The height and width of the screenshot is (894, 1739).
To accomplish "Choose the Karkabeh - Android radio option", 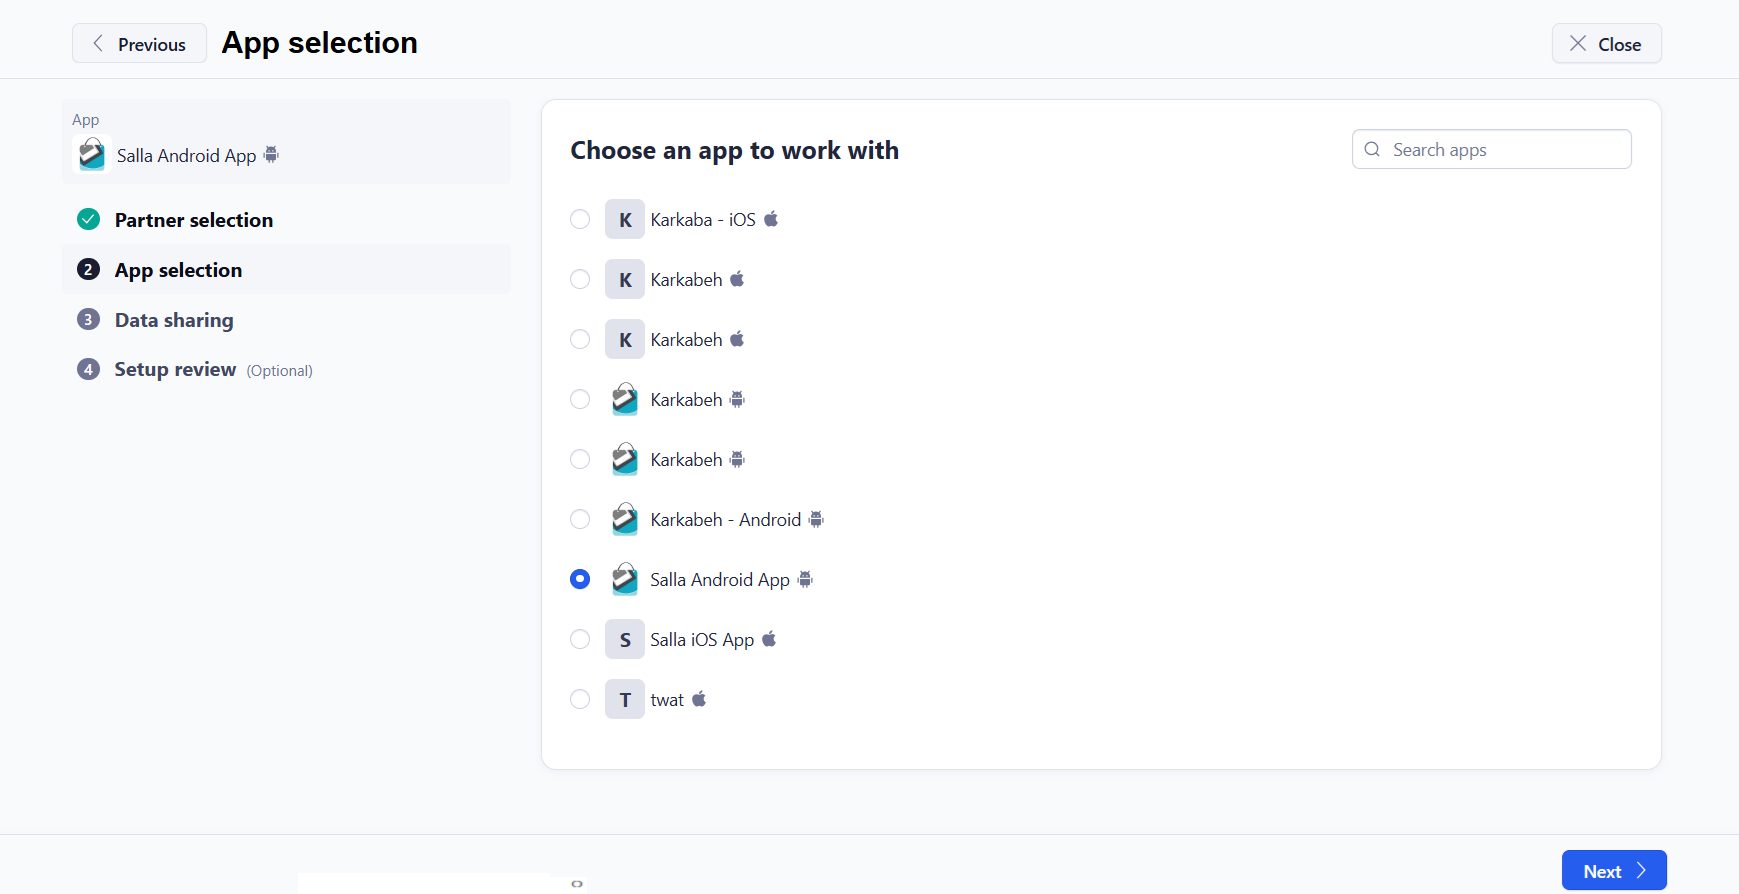I will click(580, 519).
